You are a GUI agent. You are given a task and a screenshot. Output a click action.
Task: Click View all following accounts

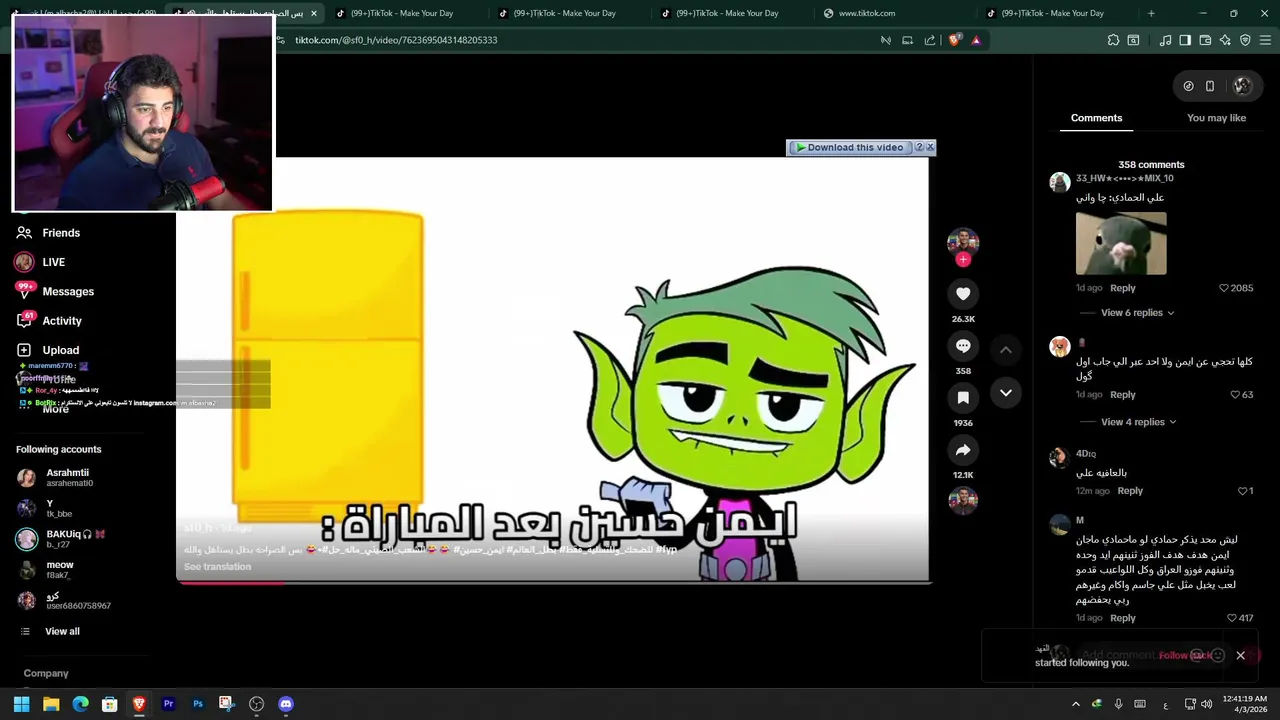62,632
